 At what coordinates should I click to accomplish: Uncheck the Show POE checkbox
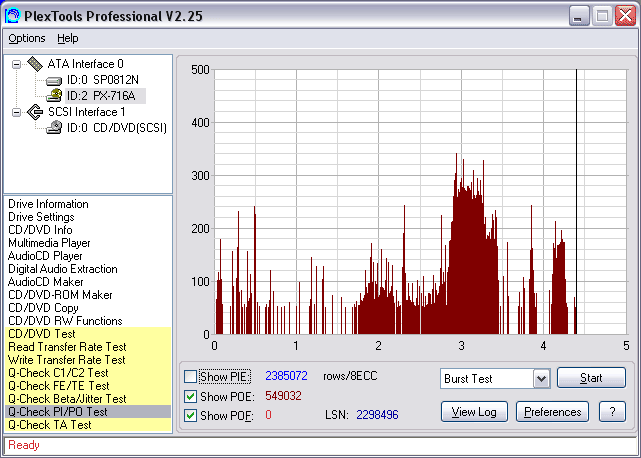pyautogui.click(x=190, y=396)
